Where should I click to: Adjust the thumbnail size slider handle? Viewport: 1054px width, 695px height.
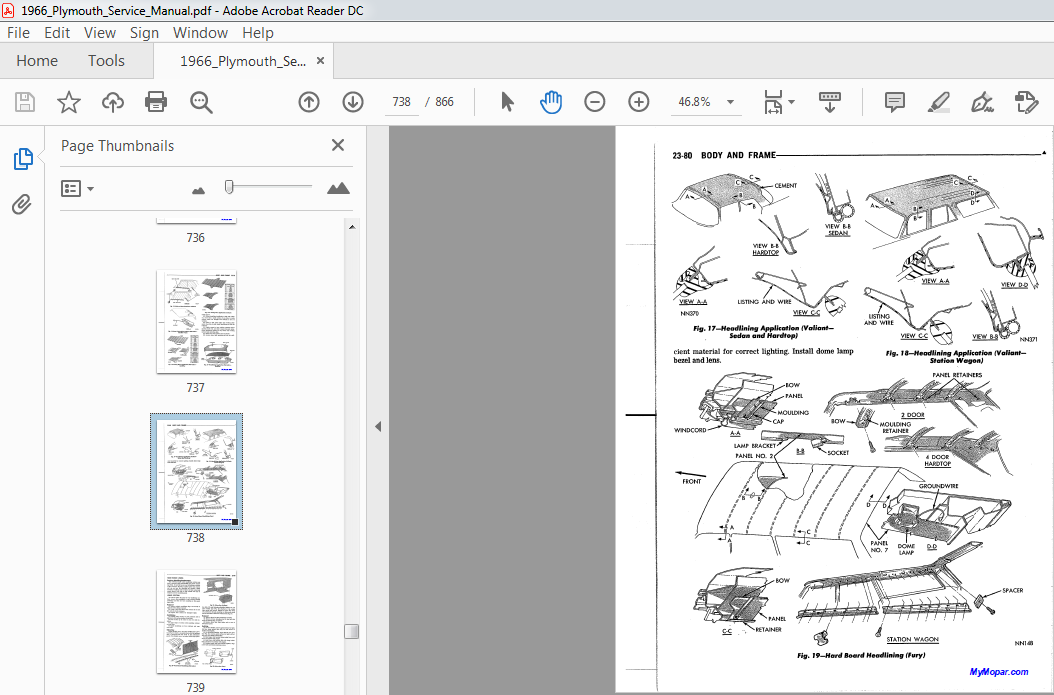(229, 187)
